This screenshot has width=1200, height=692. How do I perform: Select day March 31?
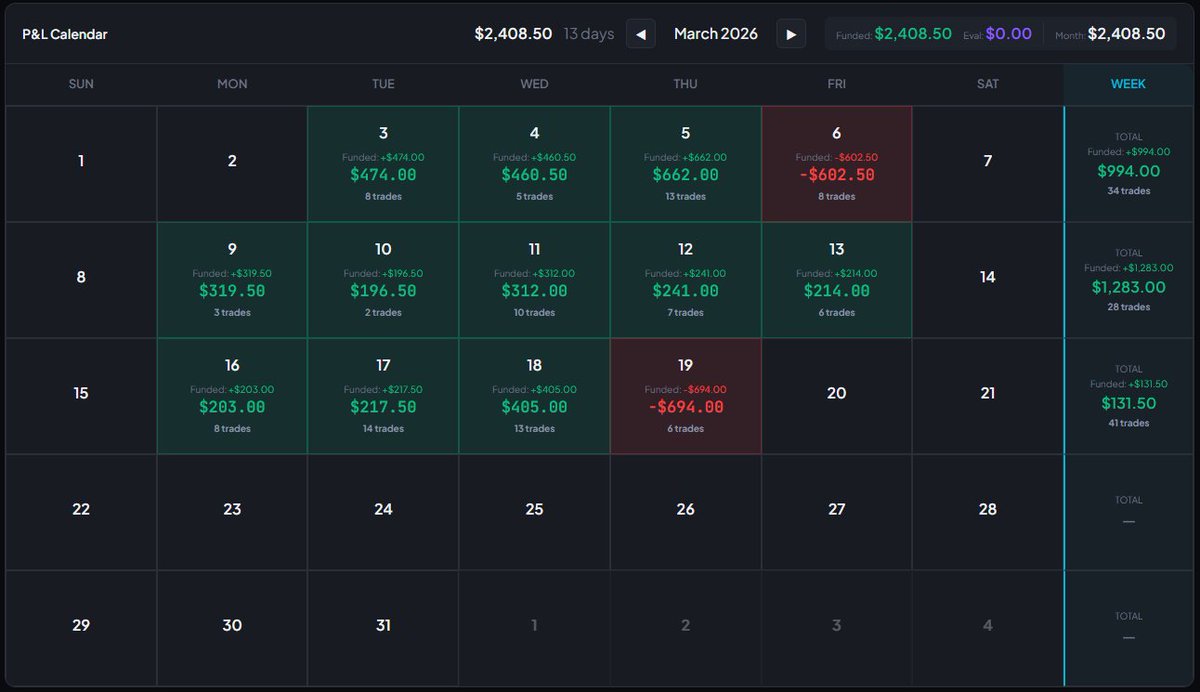click(x=383, y=628)
